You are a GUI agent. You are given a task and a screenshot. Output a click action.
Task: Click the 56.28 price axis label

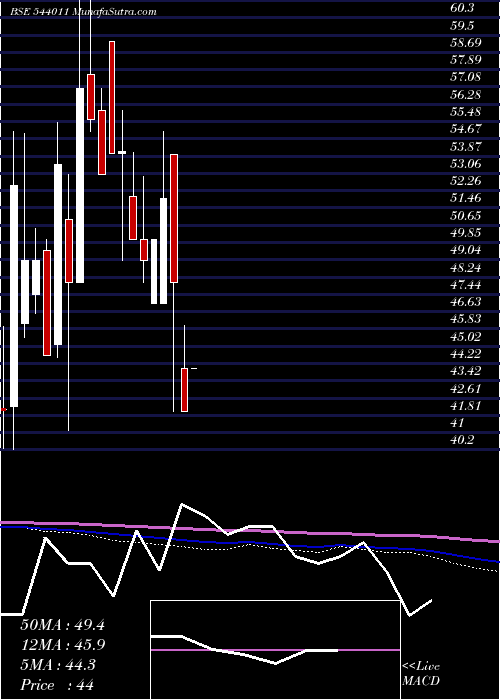point(468,95)
